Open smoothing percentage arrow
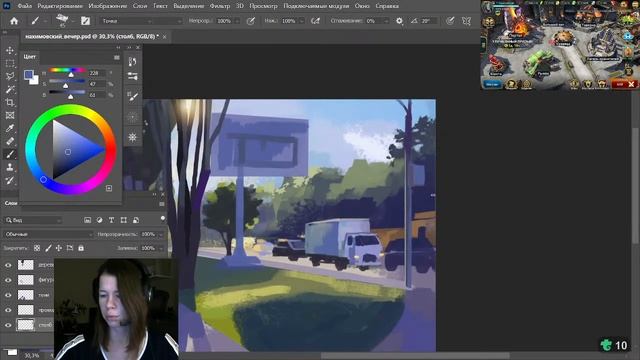640x360 pixels. 385,21
